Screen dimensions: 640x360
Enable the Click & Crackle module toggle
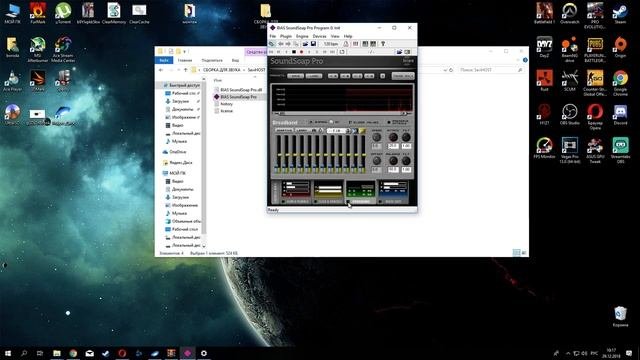coord(316,202)
